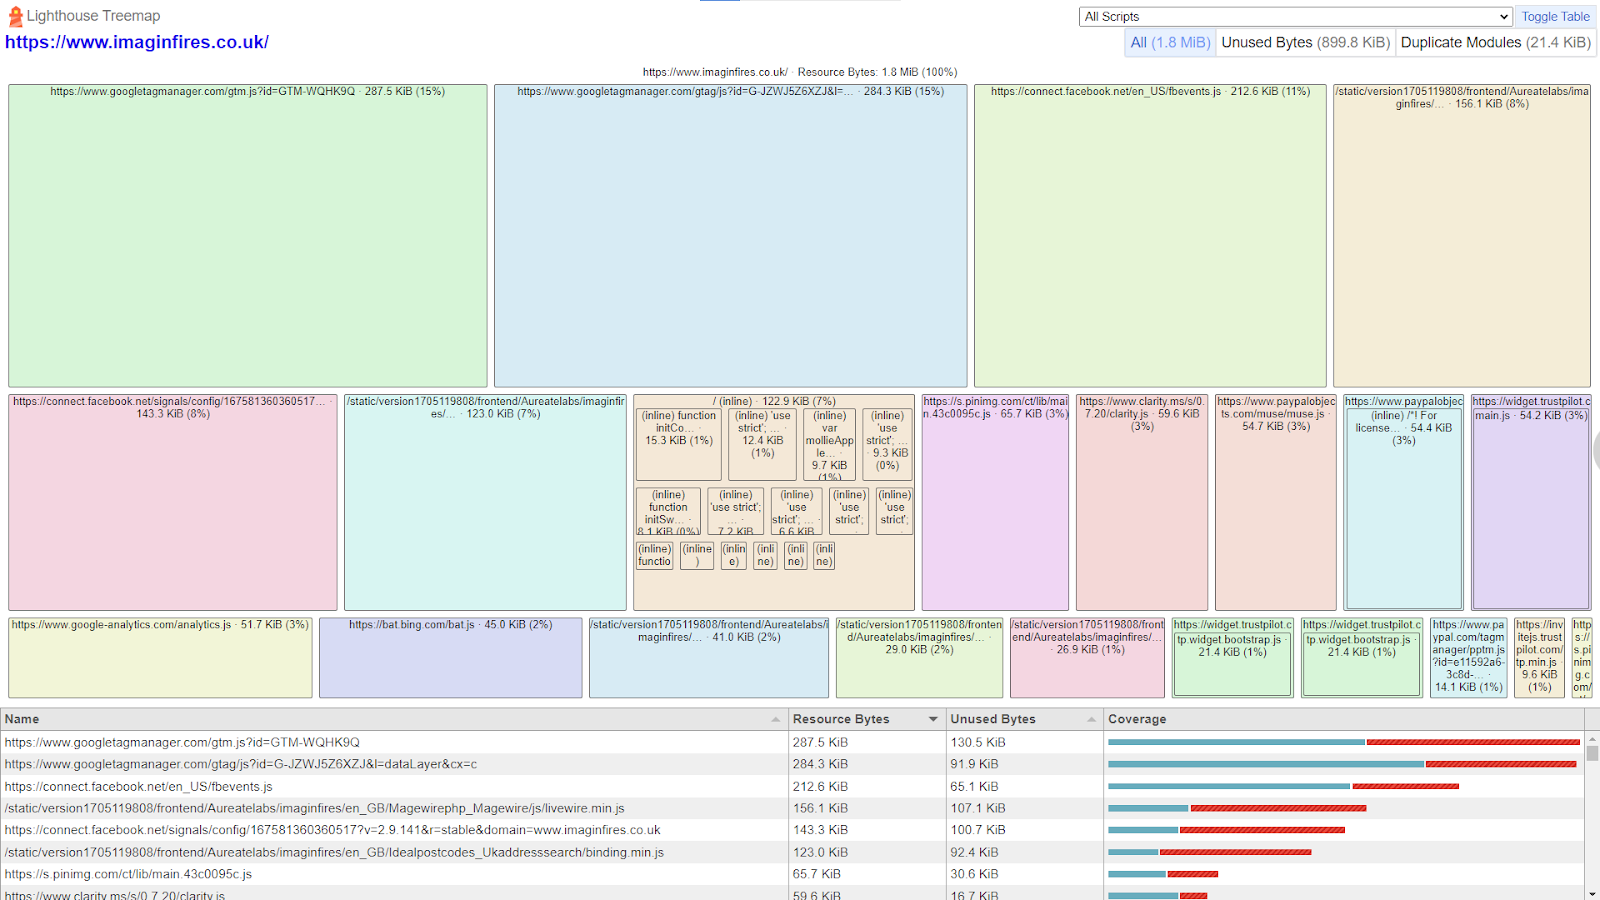
Task: Click the Coverage column header
Action: (x=1343, y=719)
